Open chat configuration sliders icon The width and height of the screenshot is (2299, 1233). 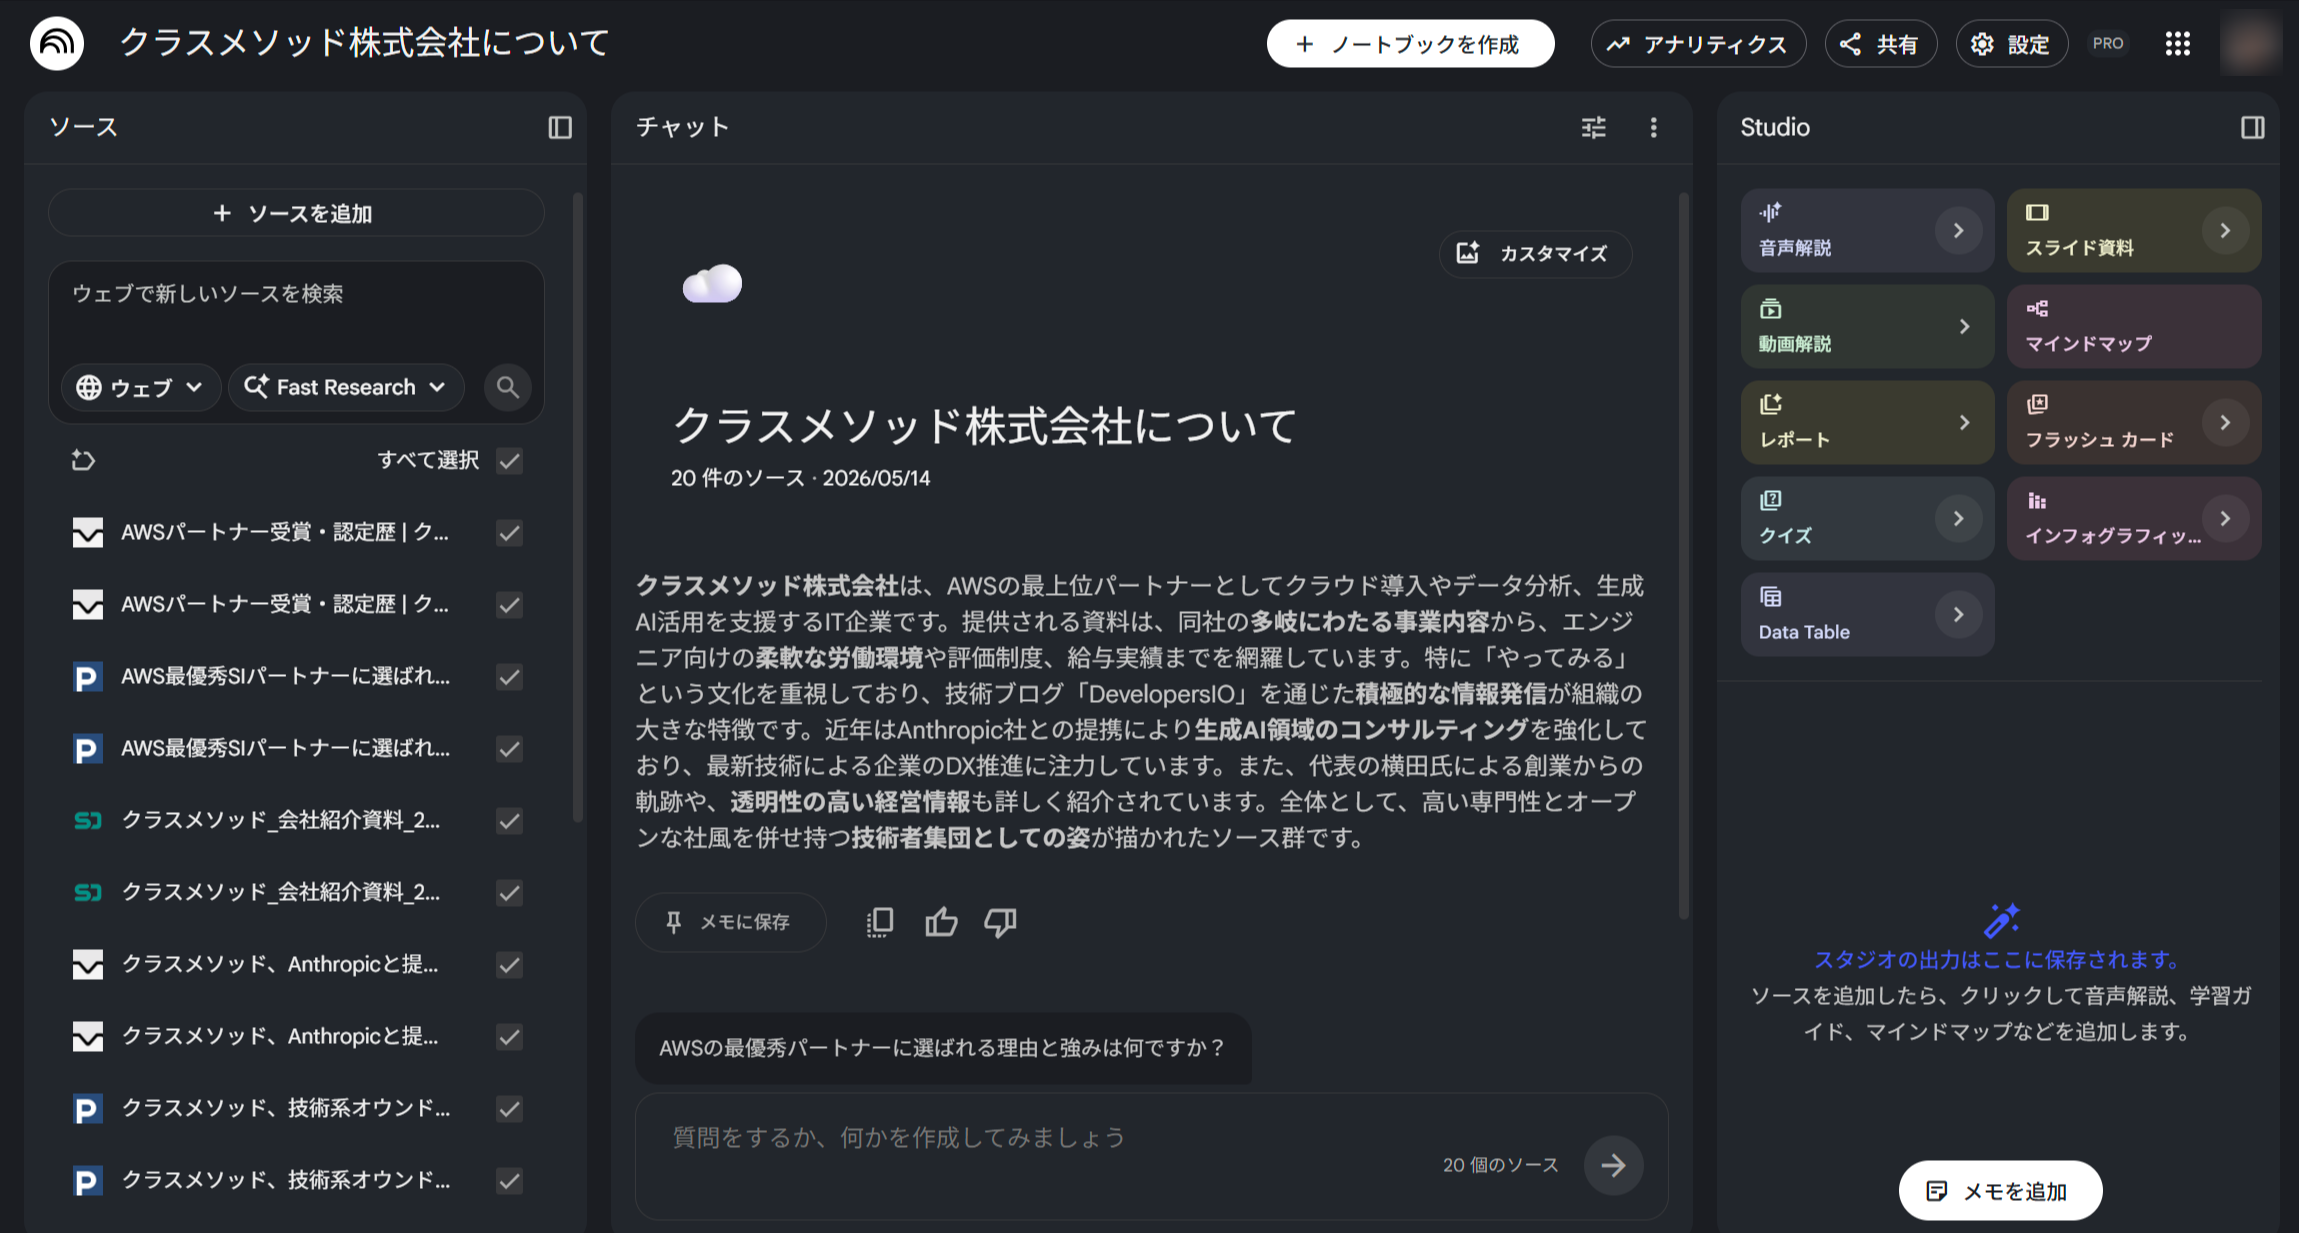[x=1594, y=127]
